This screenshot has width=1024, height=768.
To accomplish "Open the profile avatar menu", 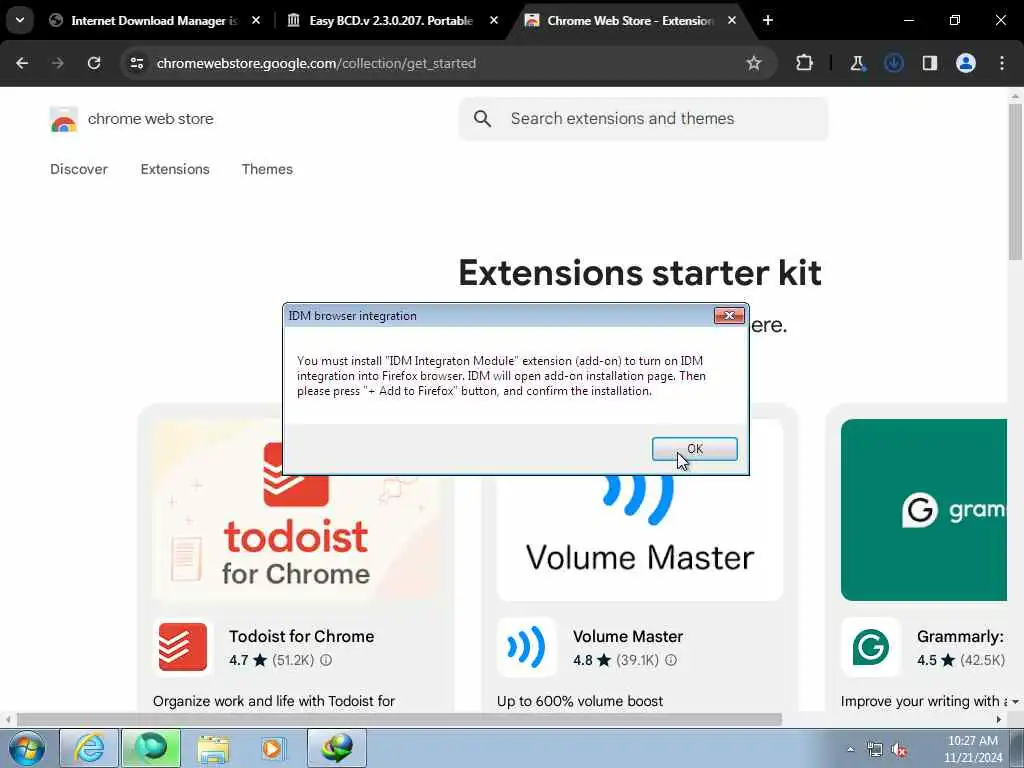I will 966,63.
